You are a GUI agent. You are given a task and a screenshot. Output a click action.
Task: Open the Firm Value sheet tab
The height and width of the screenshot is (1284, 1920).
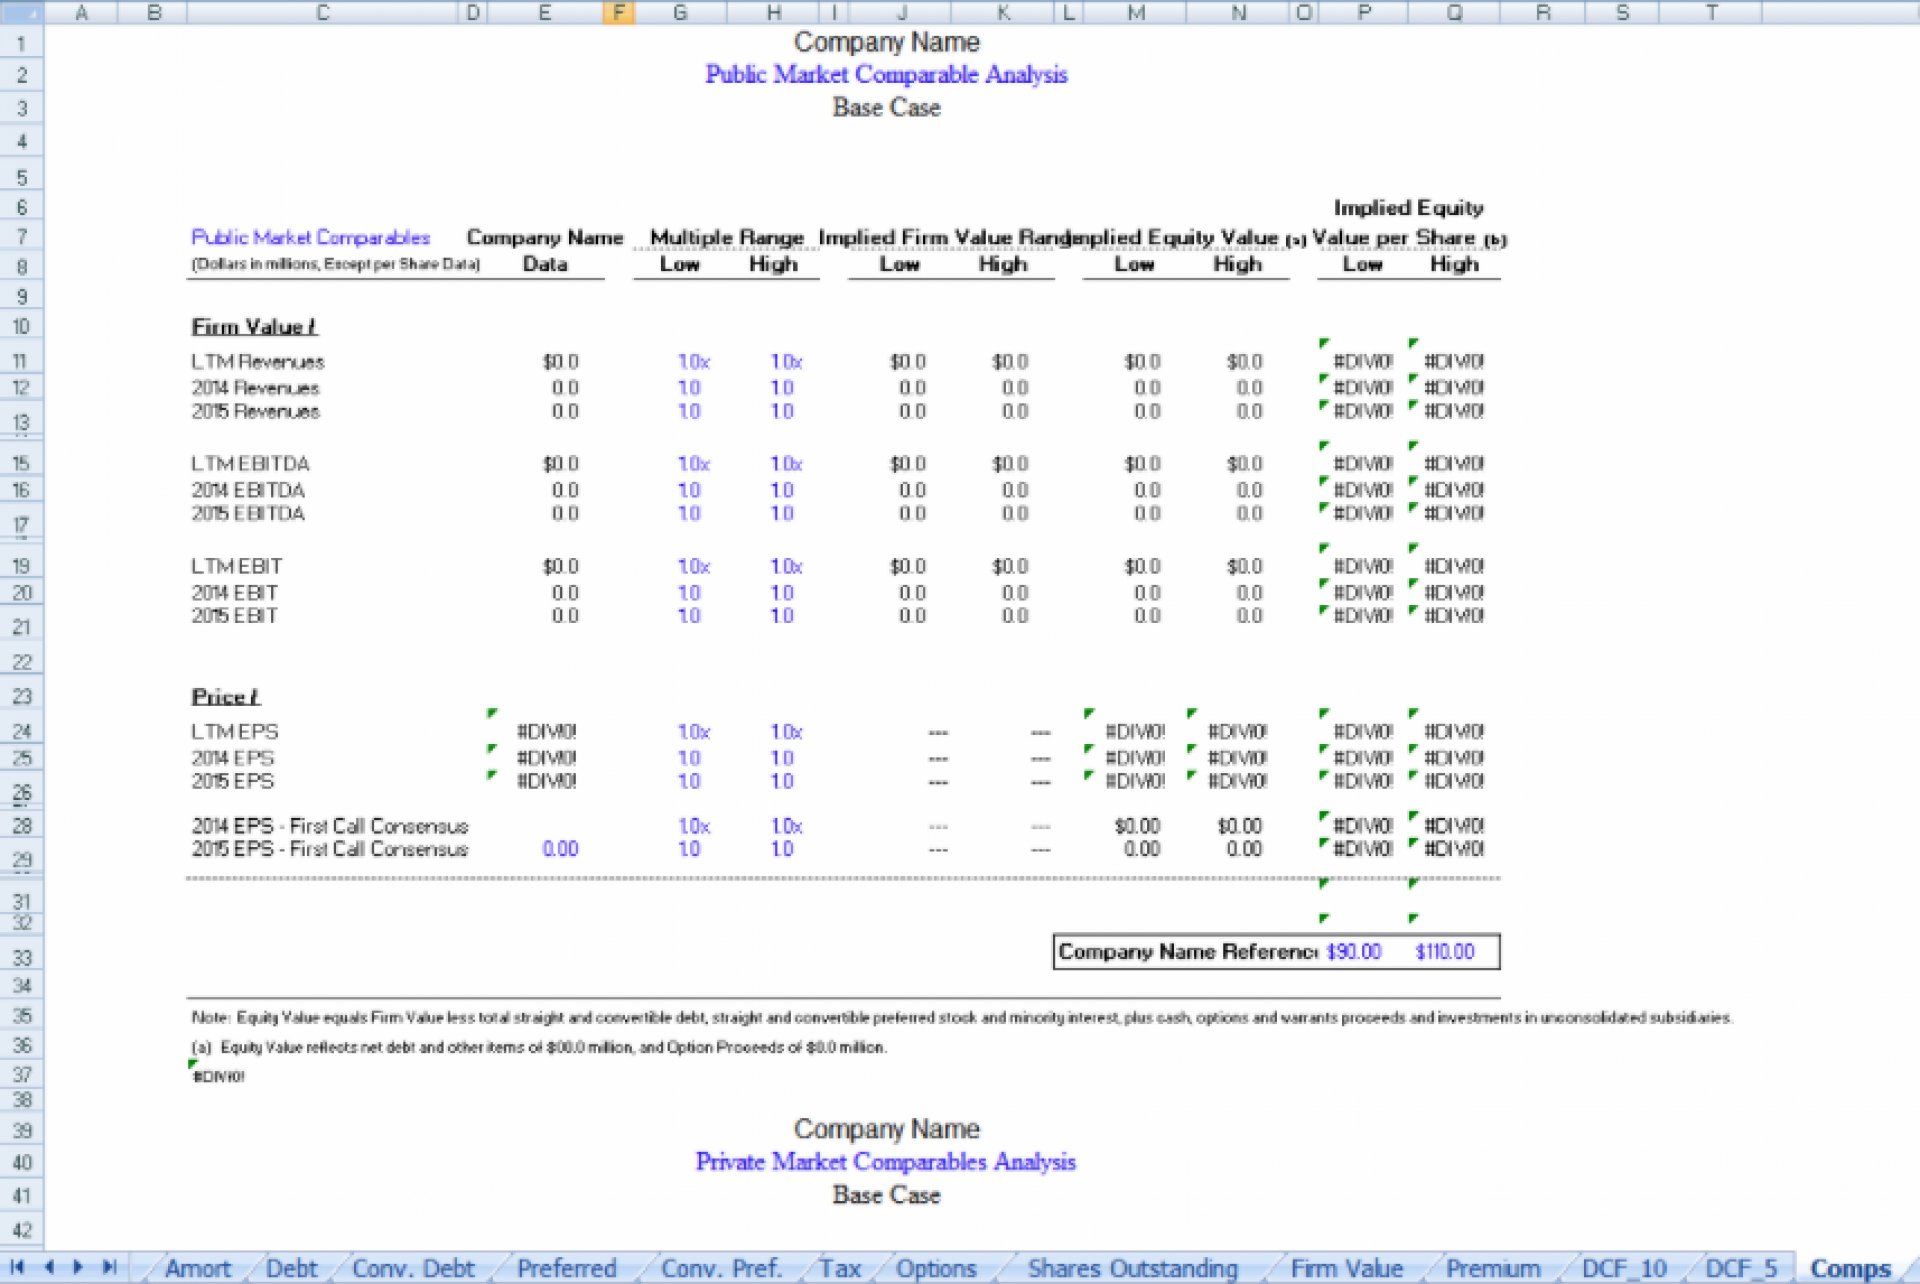[1346, 1268]
